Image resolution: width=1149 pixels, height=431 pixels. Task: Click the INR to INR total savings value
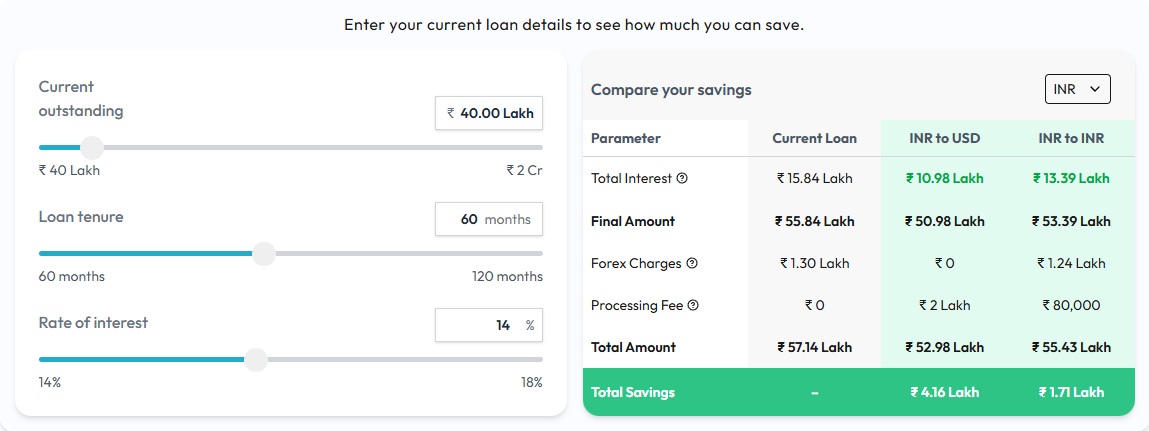(1070, 392)
